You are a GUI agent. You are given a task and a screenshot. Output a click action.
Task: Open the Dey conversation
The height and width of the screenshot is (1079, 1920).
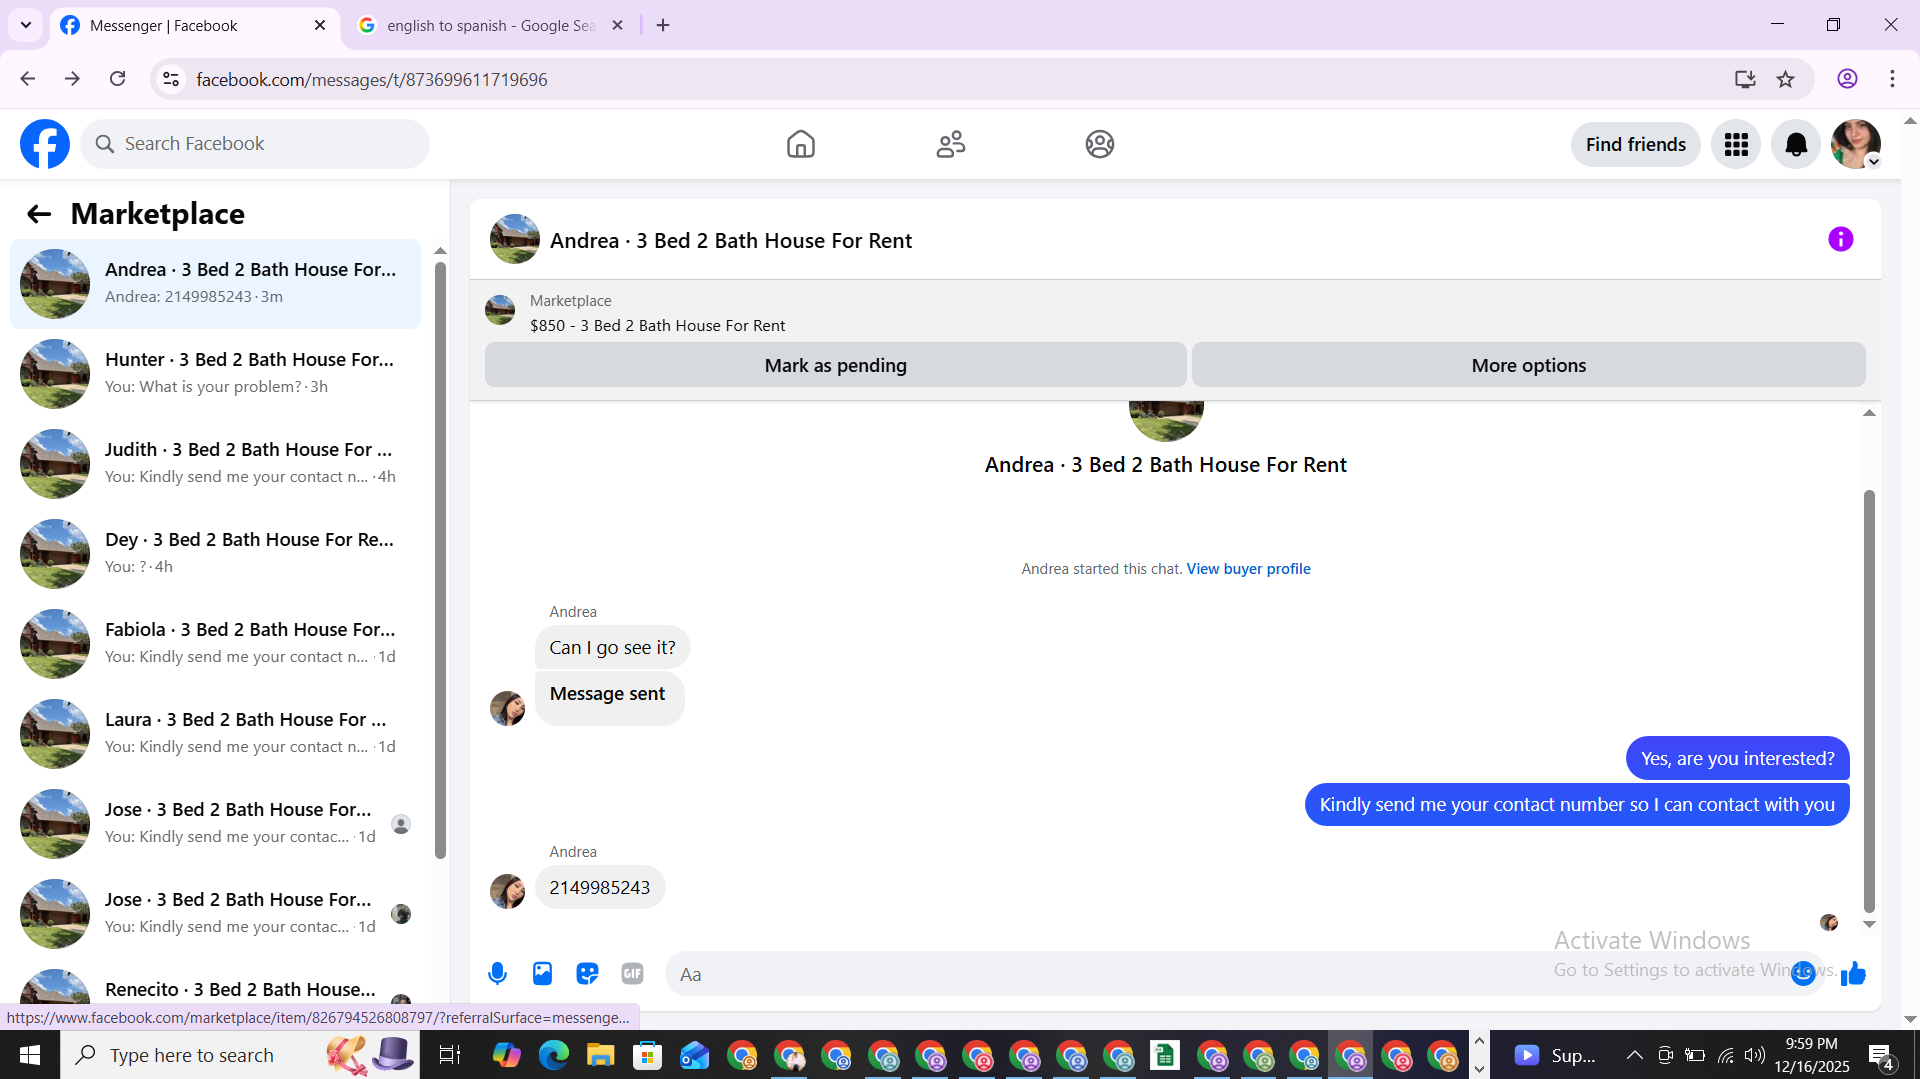(x=215, y=554)
